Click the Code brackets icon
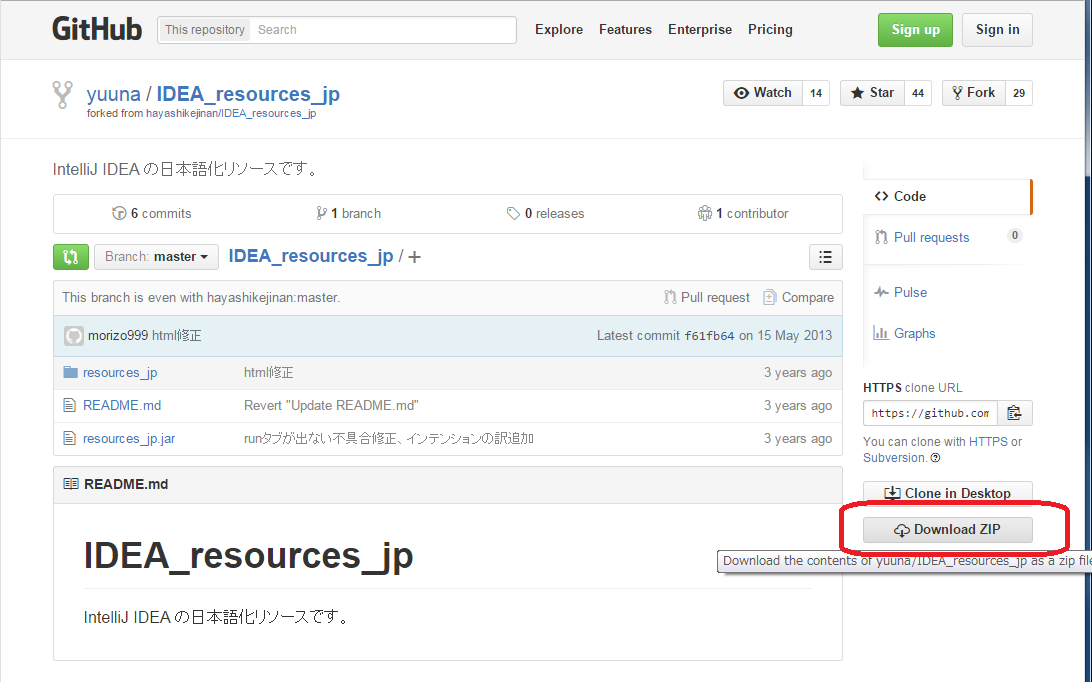Image resolution: width=1092 pixels, height=682 pixels. coord(881,196)
